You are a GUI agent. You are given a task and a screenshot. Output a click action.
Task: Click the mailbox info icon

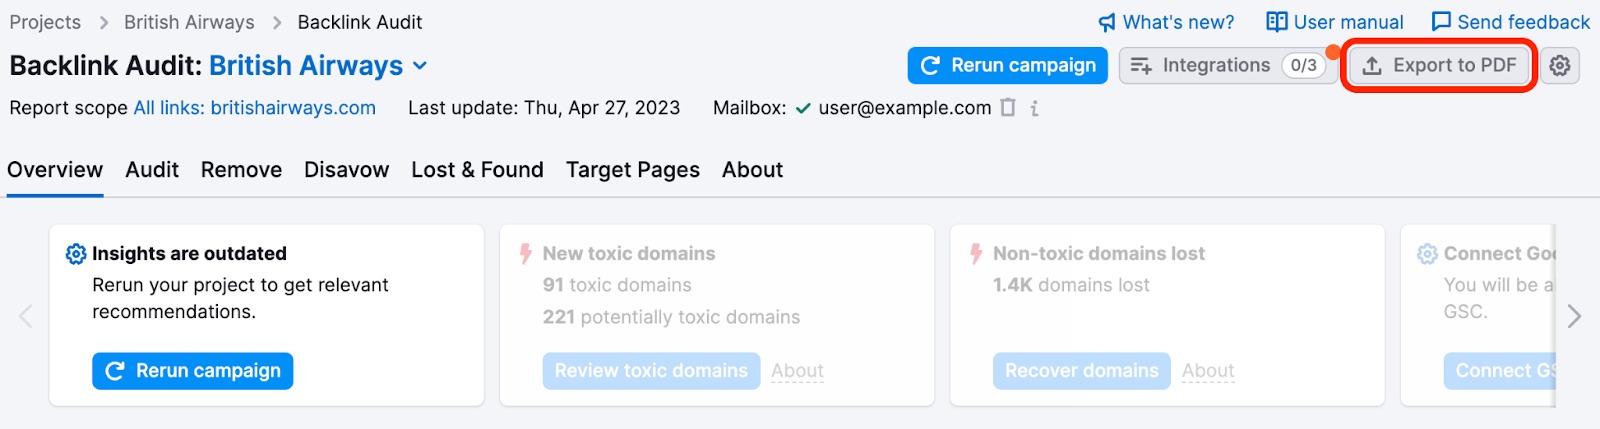tap(1034, 108)
